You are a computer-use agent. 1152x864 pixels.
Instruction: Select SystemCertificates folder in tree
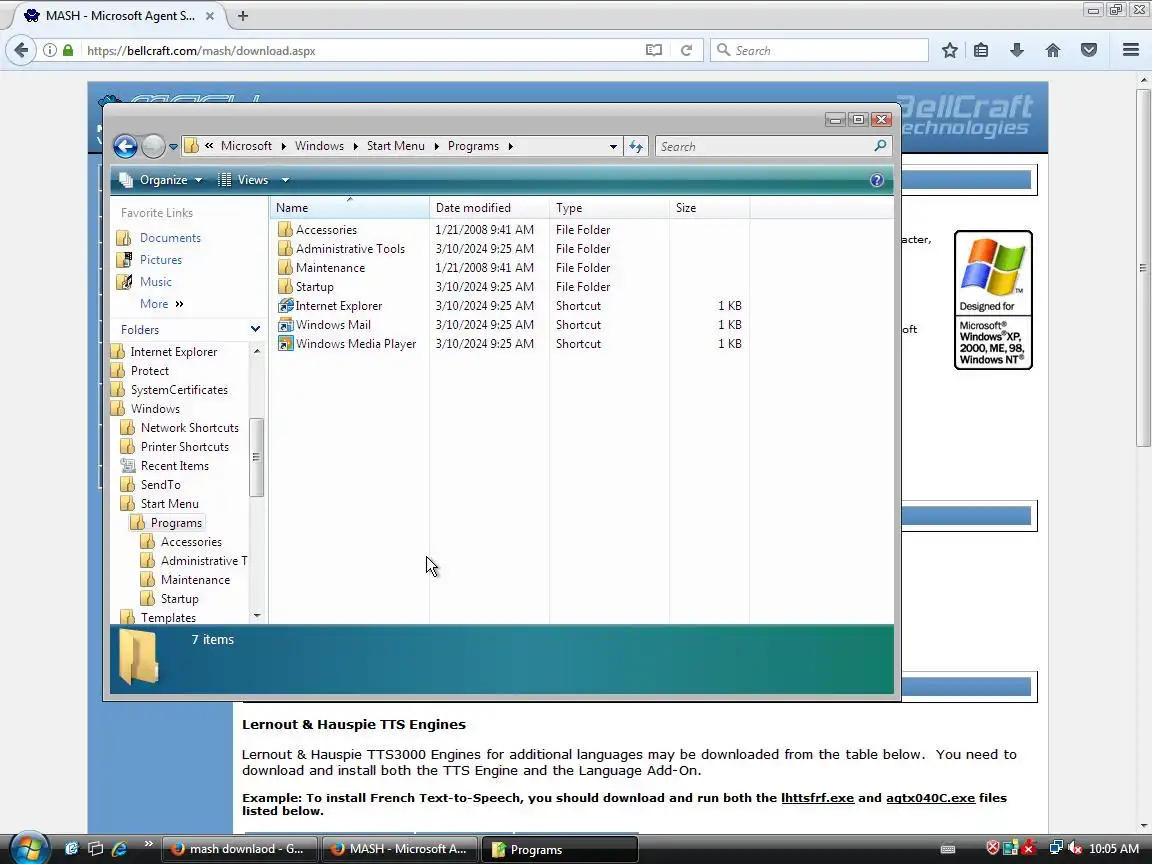(179, 390)
